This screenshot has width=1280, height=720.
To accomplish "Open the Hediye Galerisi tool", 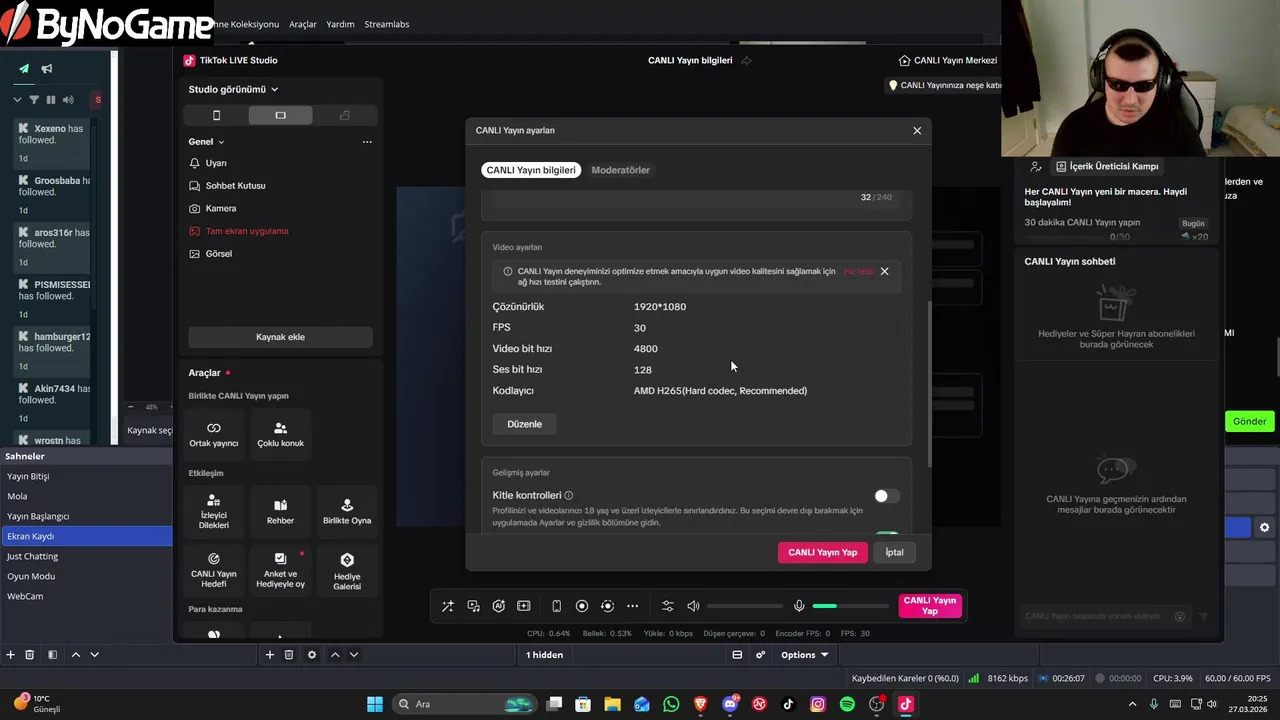I will click(347, 570).
